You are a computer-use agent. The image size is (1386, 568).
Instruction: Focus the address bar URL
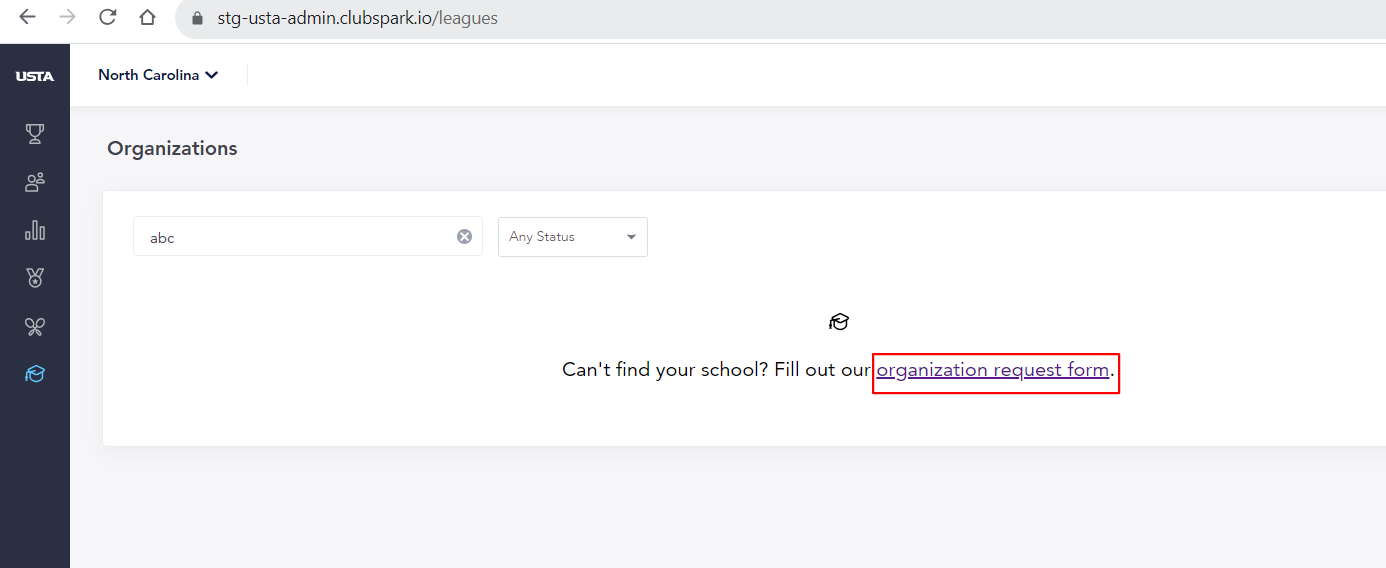[357, 18]
